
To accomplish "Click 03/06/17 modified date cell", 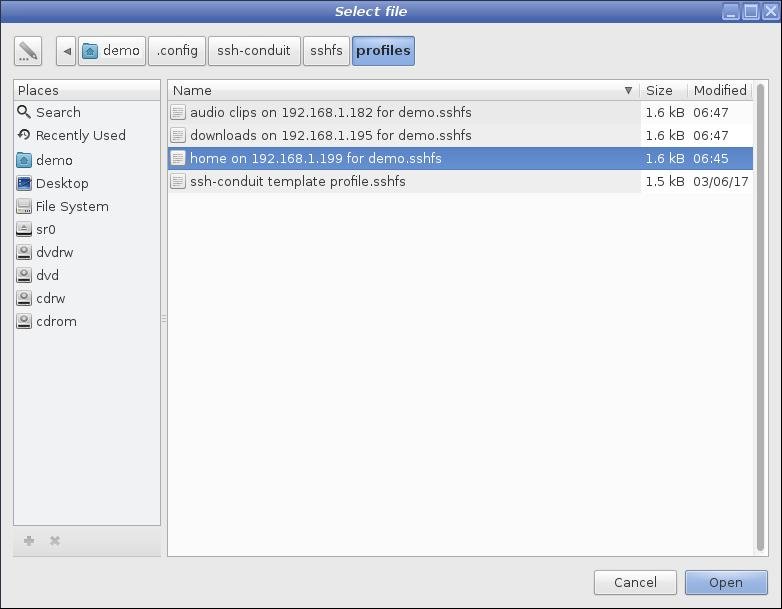I will [721, 182].
